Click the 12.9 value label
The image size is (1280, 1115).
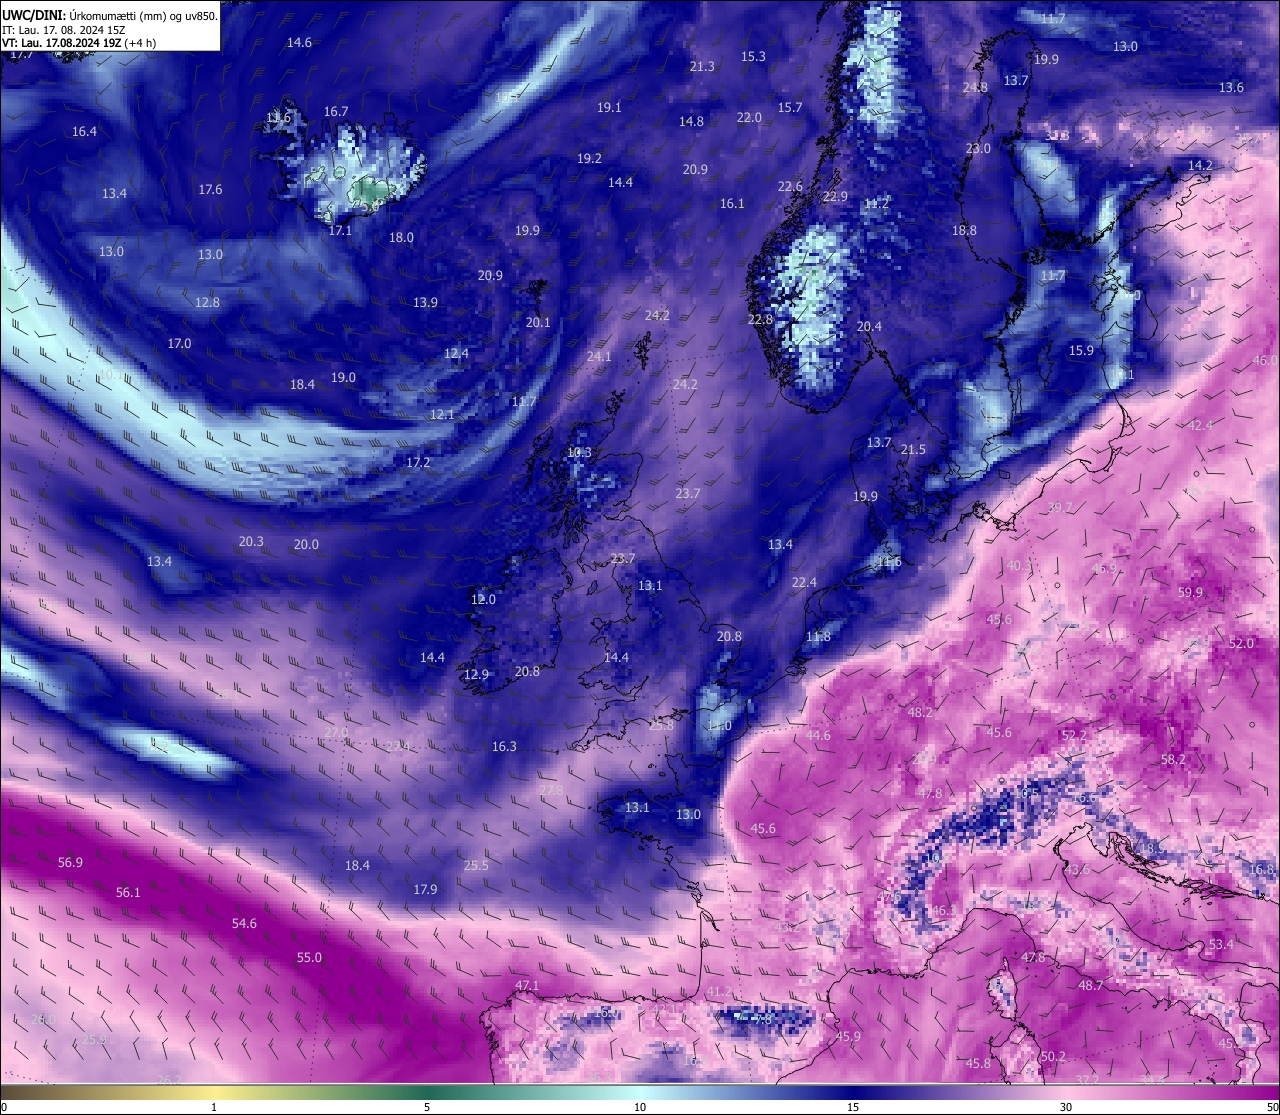476,675
